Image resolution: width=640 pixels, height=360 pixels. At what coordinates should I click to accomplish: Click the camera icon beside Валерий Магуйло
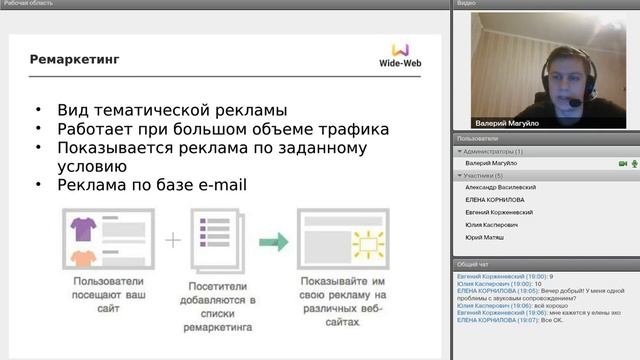pos(622,164)
